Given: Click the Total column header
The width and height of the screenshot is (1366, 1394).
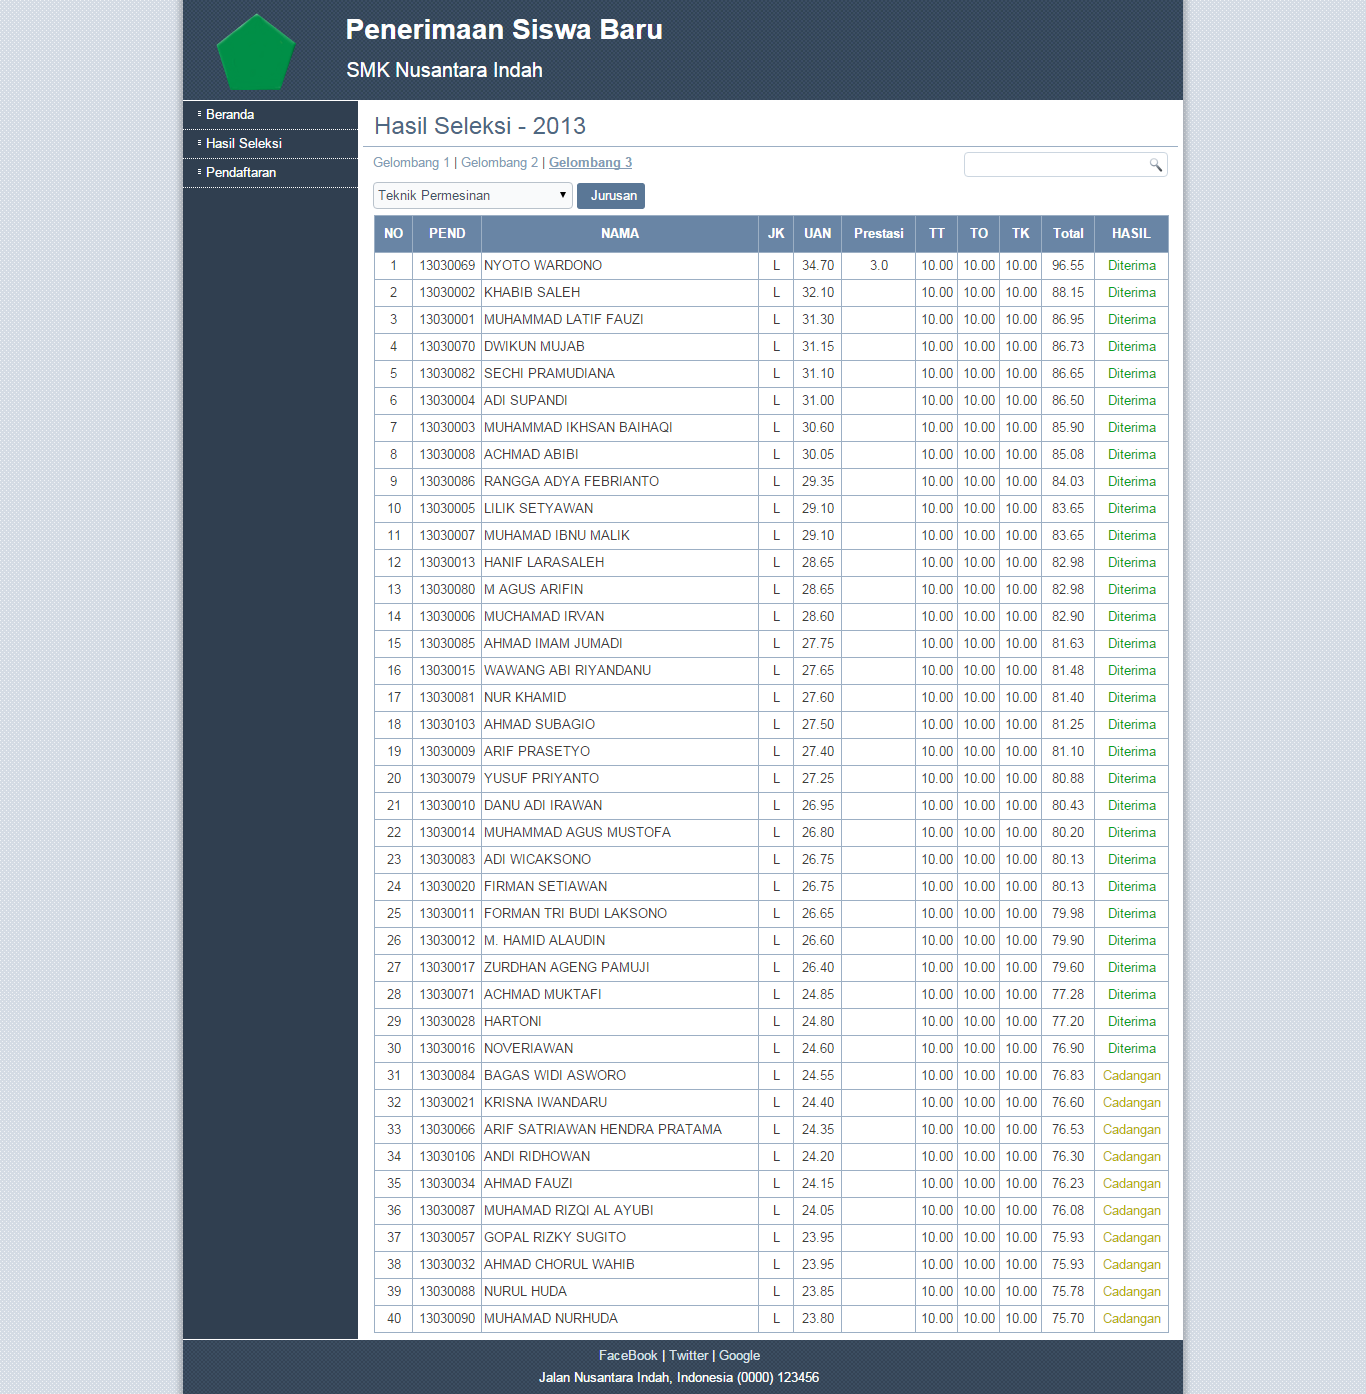Looking at the screenshot, I should pyautogui.click(x=1068, y=233).
